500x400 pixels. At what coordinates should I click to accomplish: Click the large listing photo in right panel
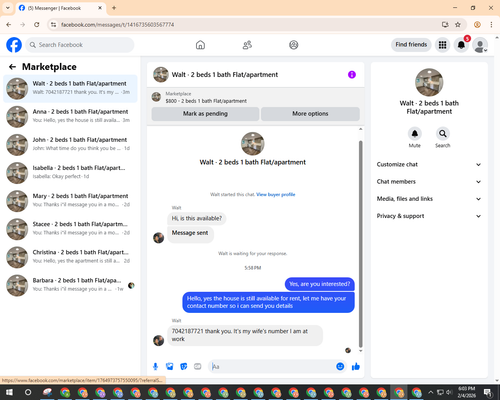coord(429,82)
